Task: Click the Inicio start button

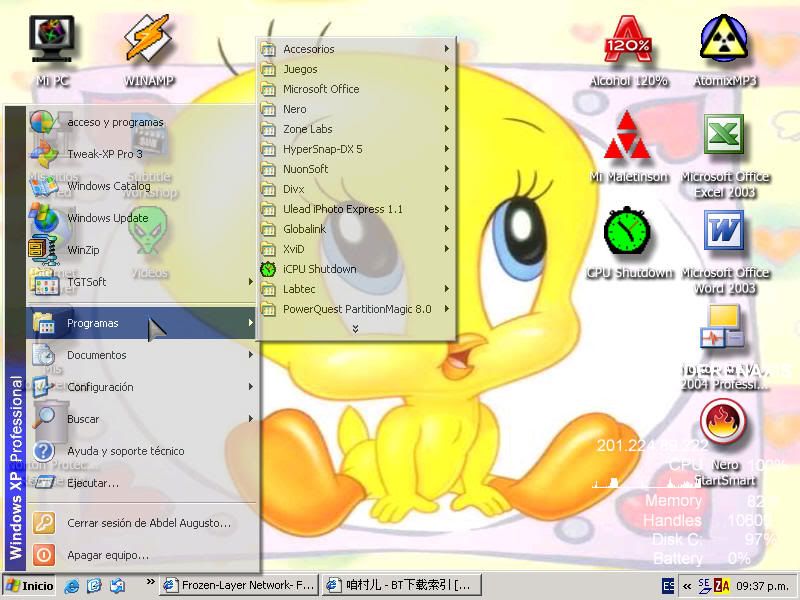Action: (30, 586)
